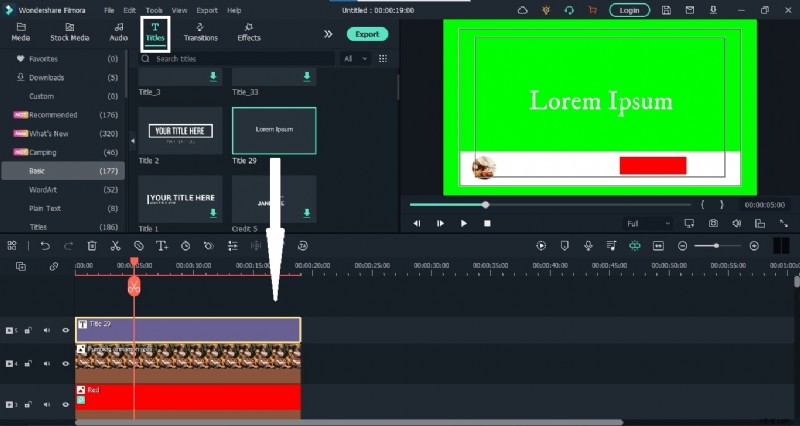Split clip with scissors tool
Viewport: 800px width, 426px height.
point(115,246)
